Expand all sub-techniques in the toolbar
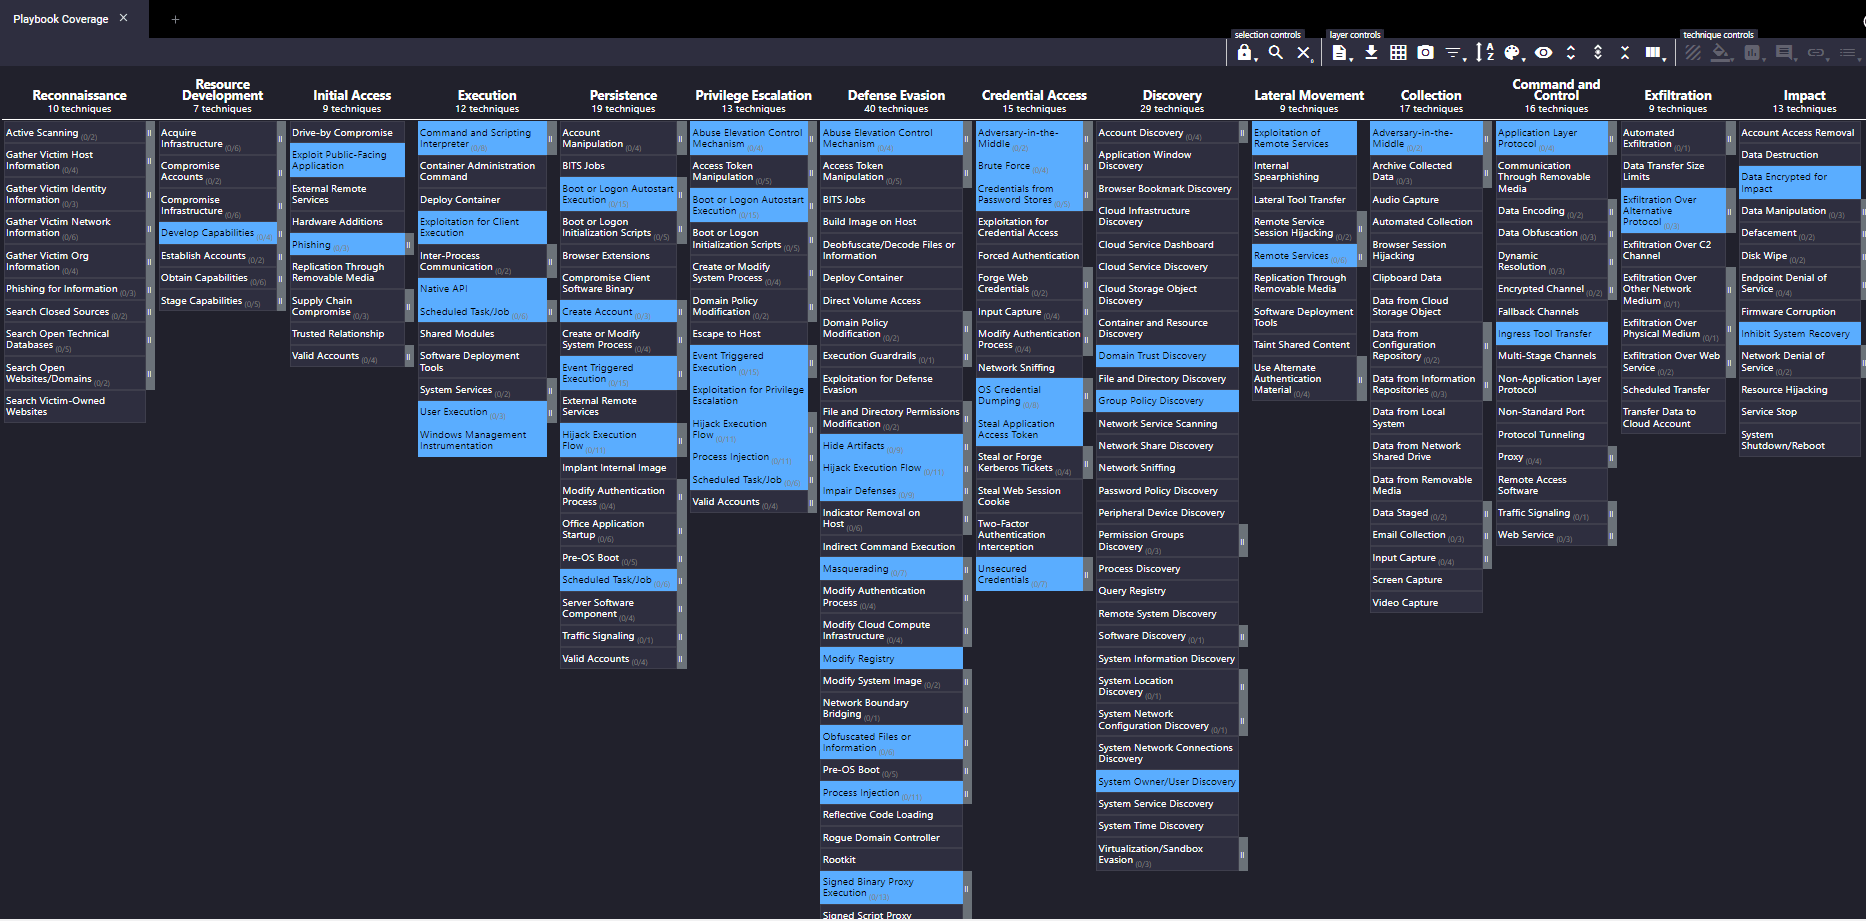 pos(1570,53)
